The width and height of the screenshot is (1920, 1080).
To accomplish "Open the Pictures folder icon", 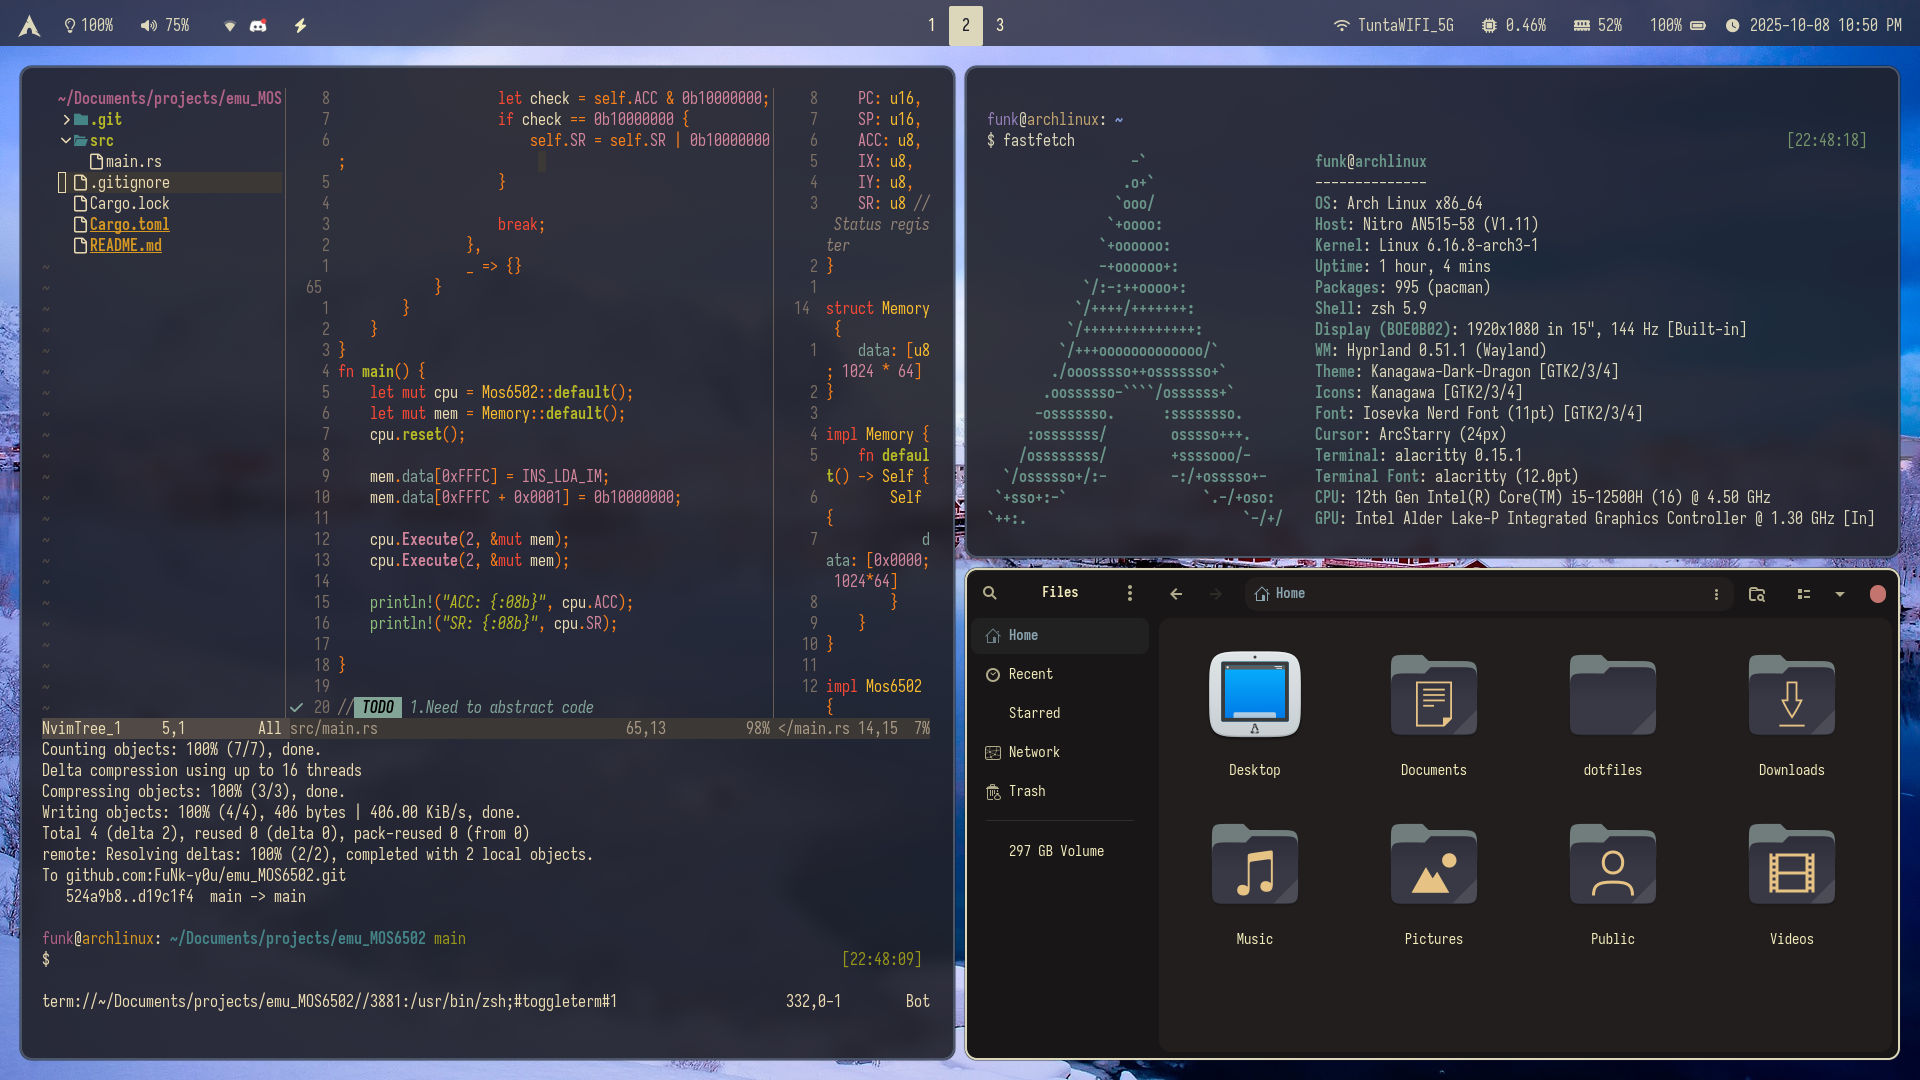I will click(x=1433, y=866).
